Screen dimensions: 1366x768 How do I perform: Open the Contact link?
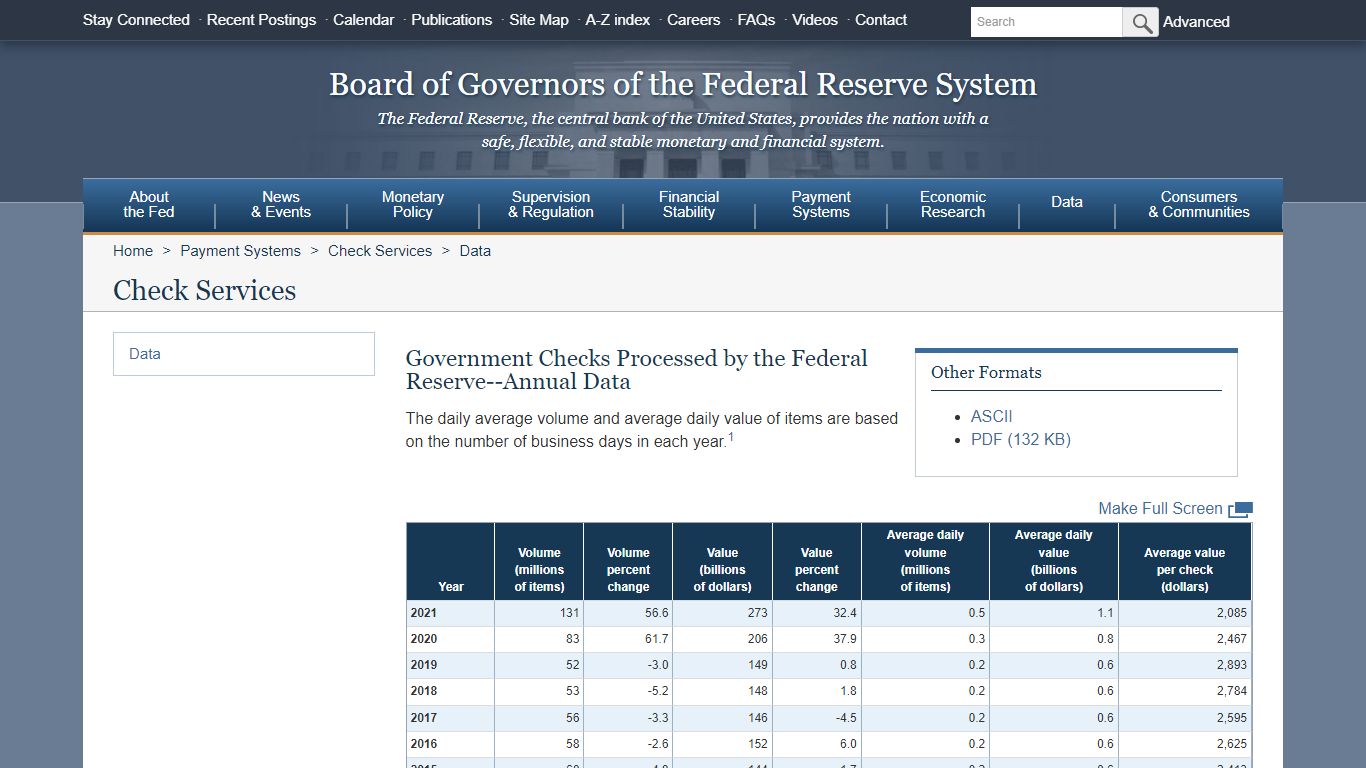point(881,20)
